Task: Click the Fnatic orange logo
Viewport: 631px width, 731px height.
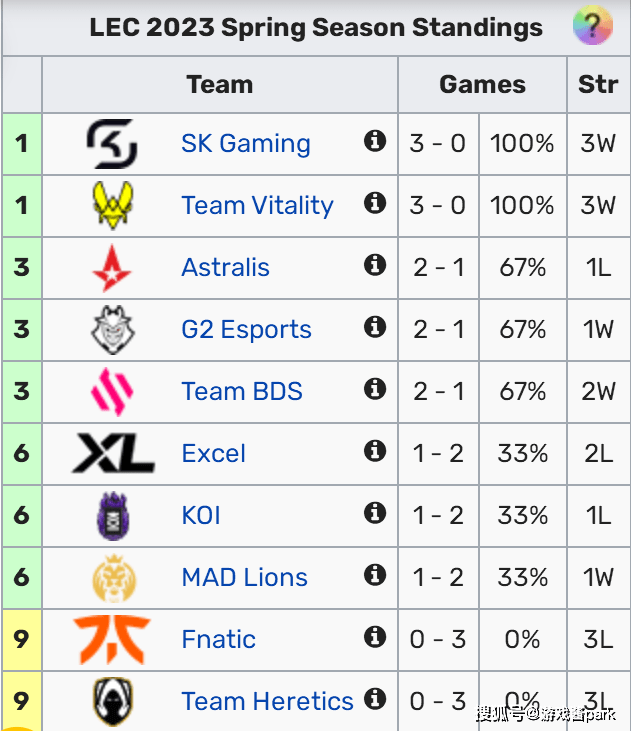Action: click(111, 640)
